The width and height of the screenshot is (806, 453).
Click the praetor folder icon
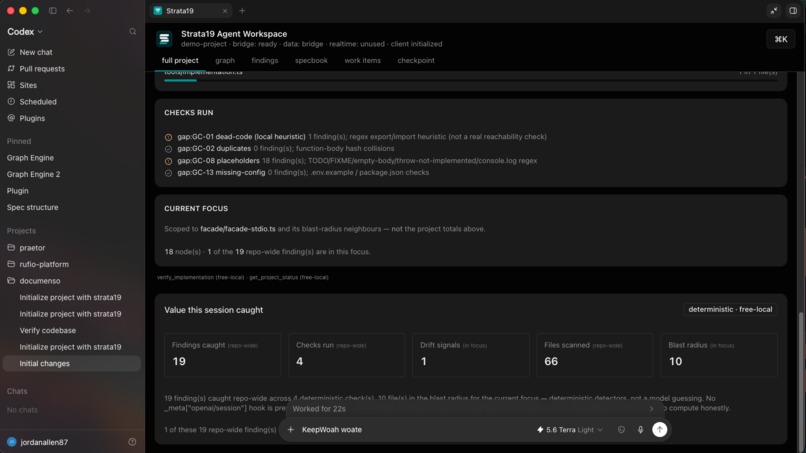pyautogui.click(x=11, y=247)
